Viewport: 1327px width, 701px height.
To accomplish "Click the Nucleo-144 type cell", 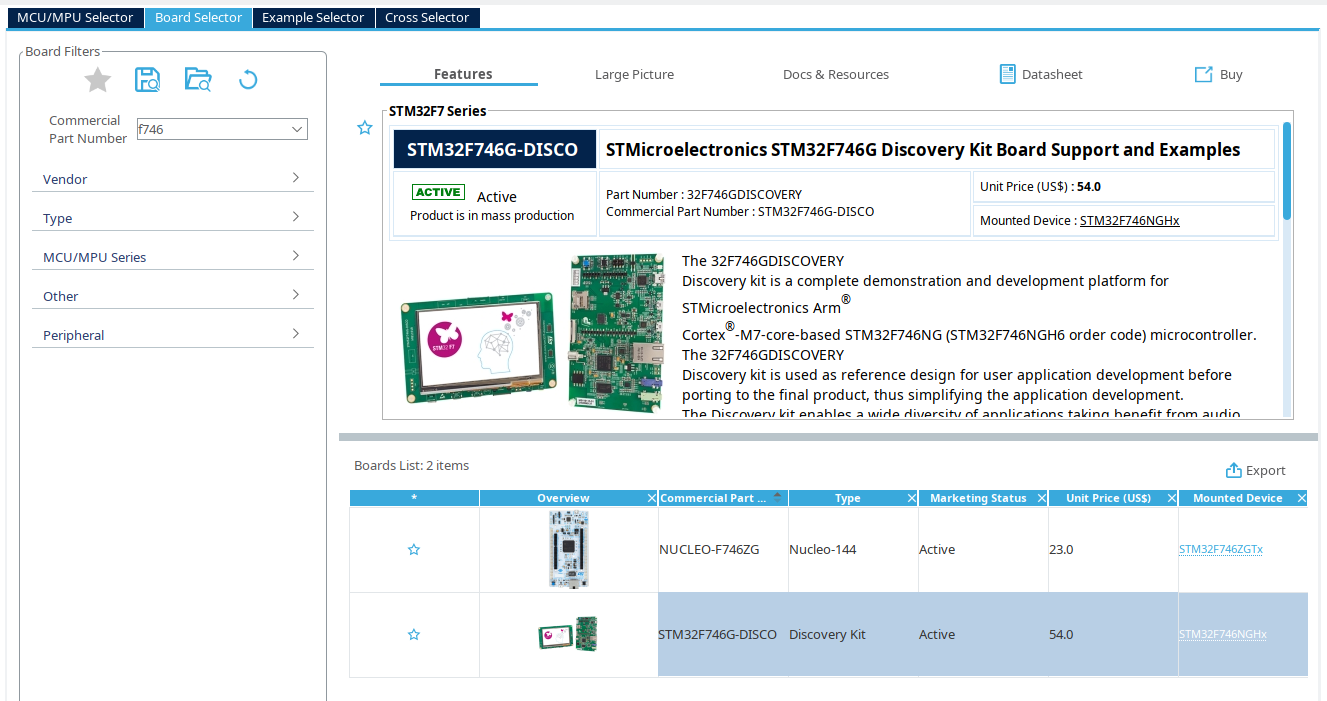I will pyautogui.click(x=853, y=550).
